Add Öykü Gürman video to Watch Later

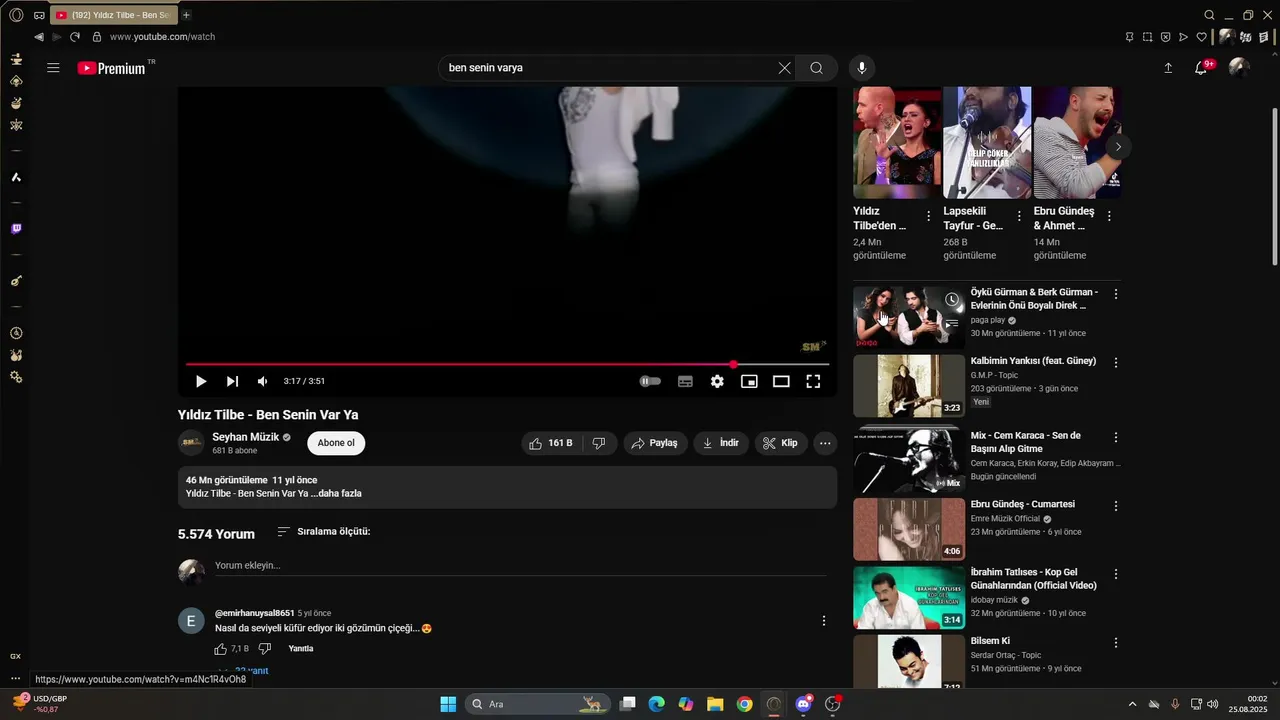[x=952, y=300]
